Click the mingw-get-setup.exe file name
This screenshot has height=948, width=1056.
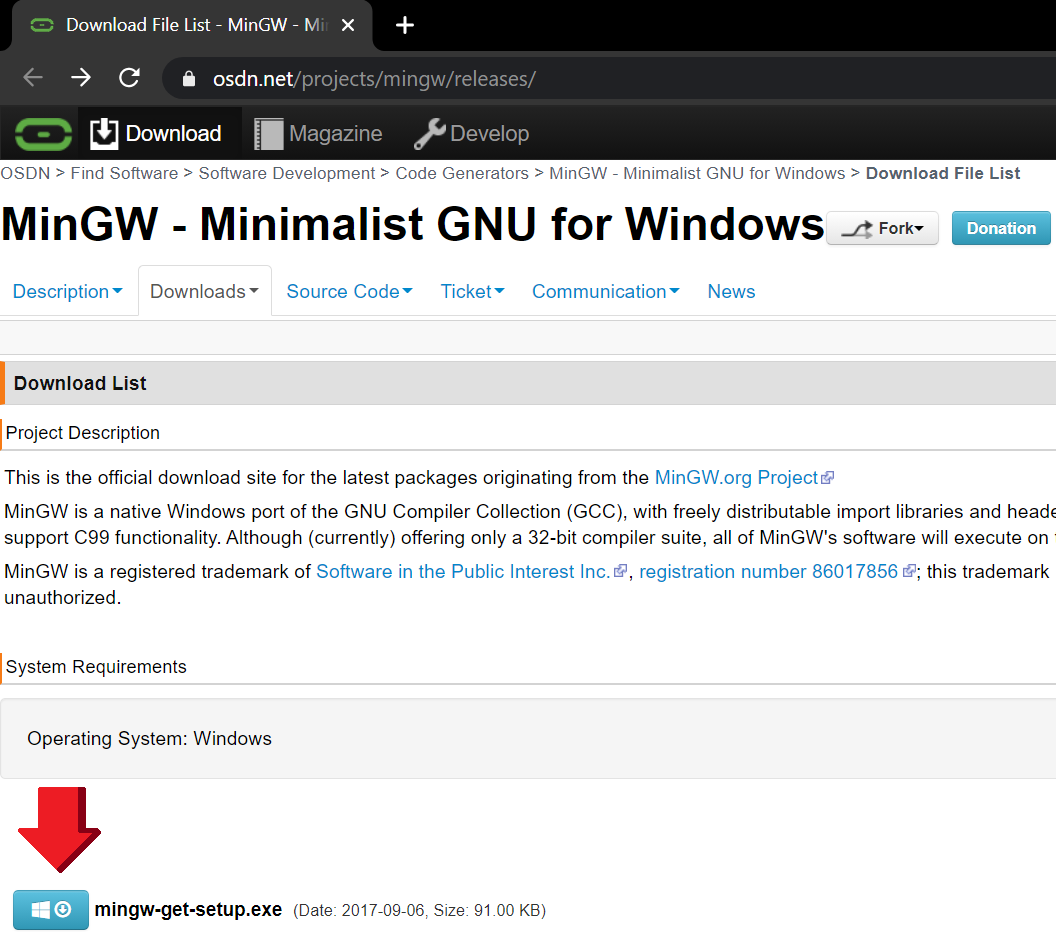coord(188,910)
